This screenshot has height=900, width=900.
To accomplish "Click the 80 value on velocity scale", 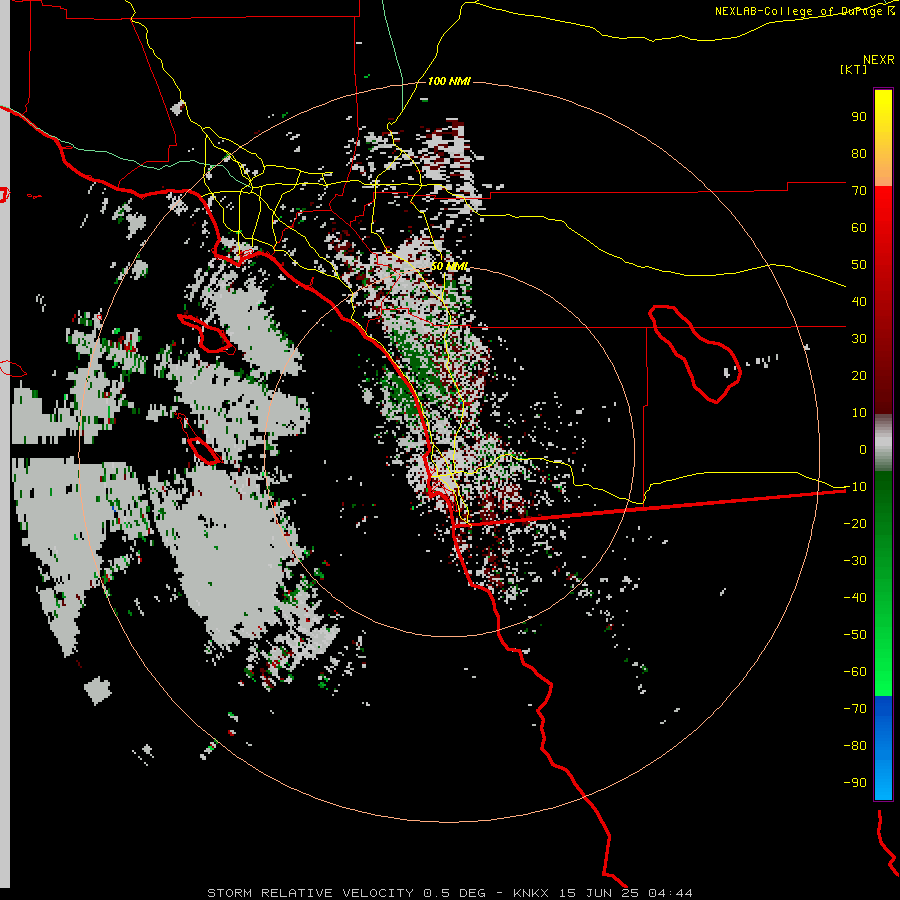I will coord(859,153).
